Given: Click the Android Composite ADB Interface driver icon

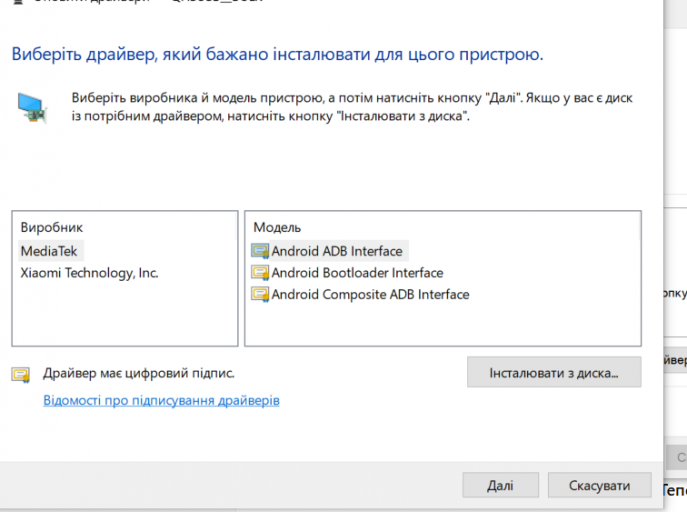Looking at the screenshot, I should 260,294.
